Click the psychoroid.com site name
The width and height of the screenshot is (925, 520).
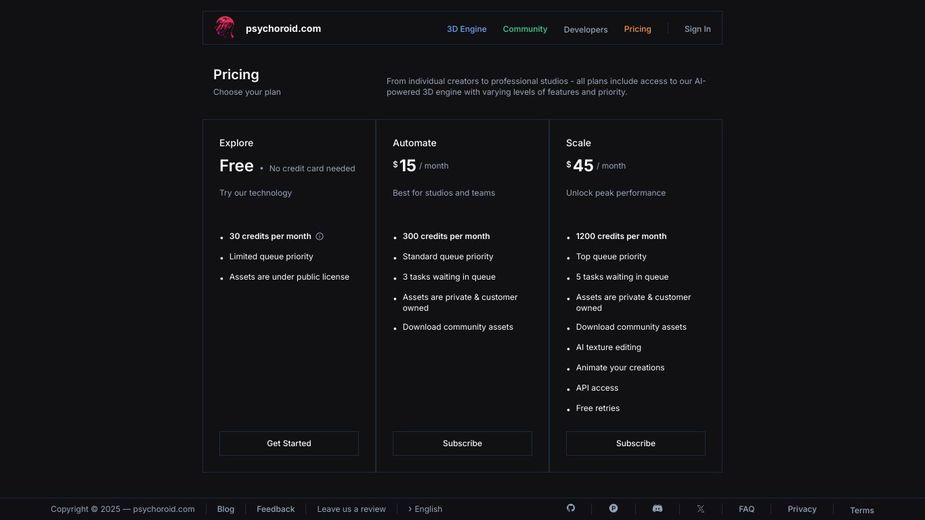(283, 29)
